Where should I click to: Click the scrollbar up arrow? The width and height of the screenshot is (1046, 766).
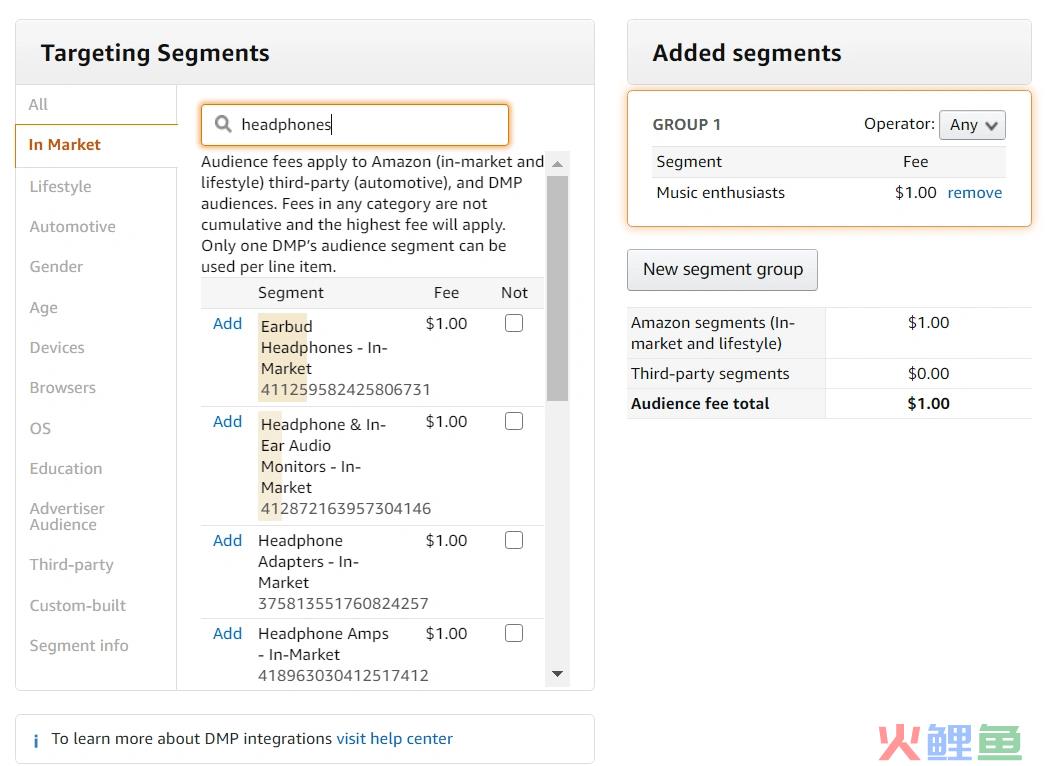tap(558, 163)
